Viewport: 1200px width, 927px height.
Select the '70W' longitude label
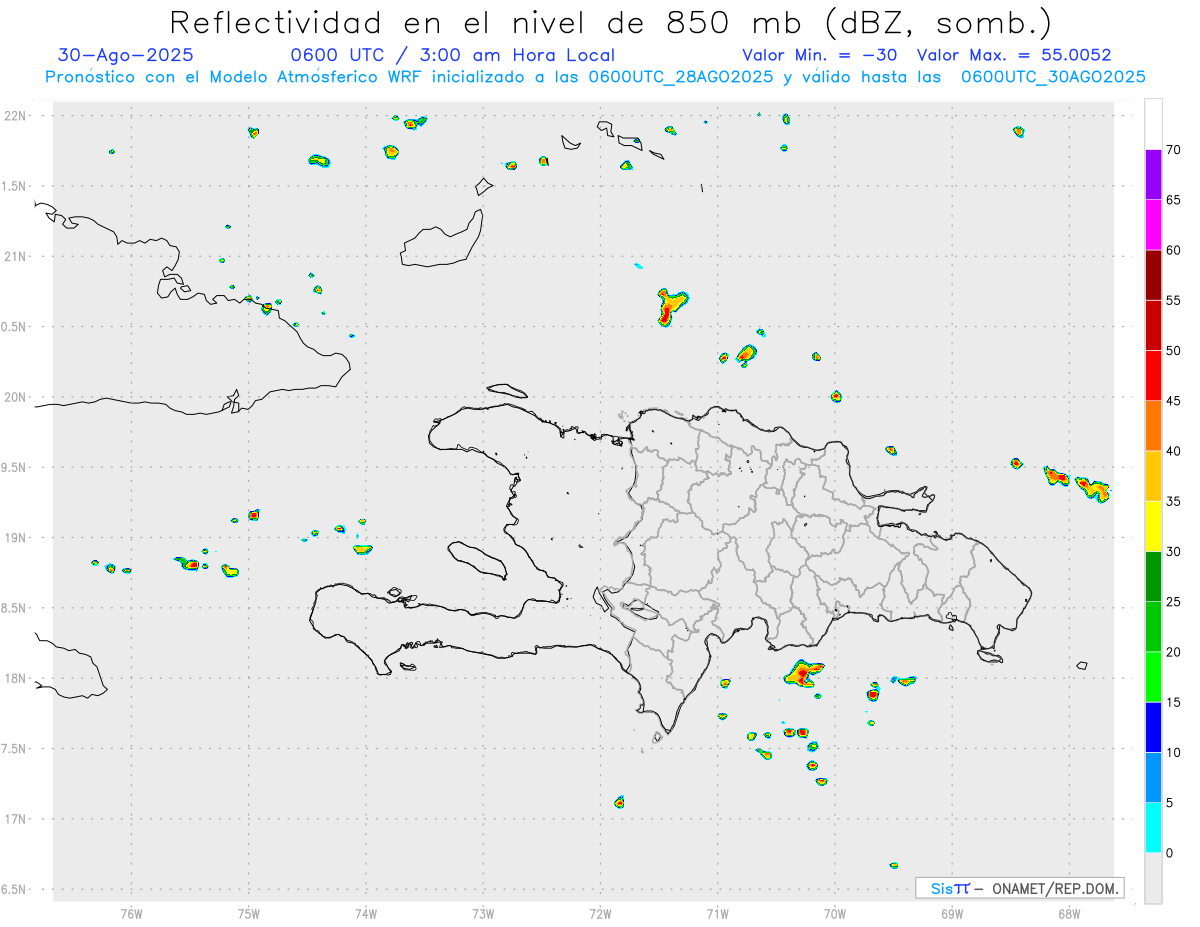point(835,914)
